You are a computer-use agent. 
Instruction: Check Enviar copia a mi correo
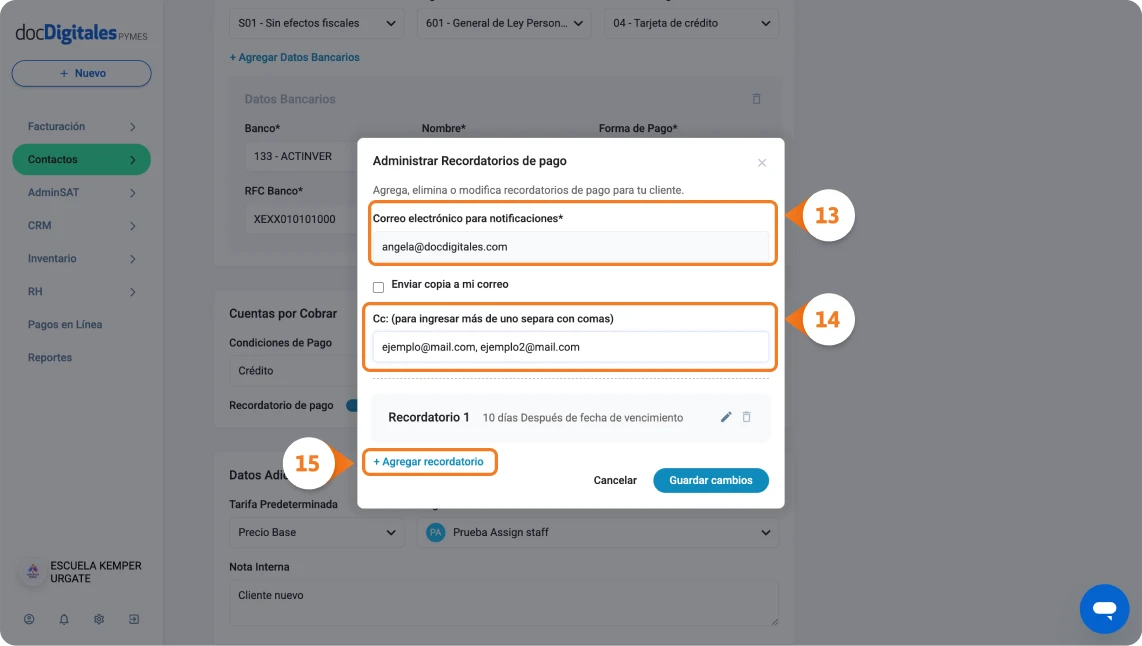tap(379, 287)
